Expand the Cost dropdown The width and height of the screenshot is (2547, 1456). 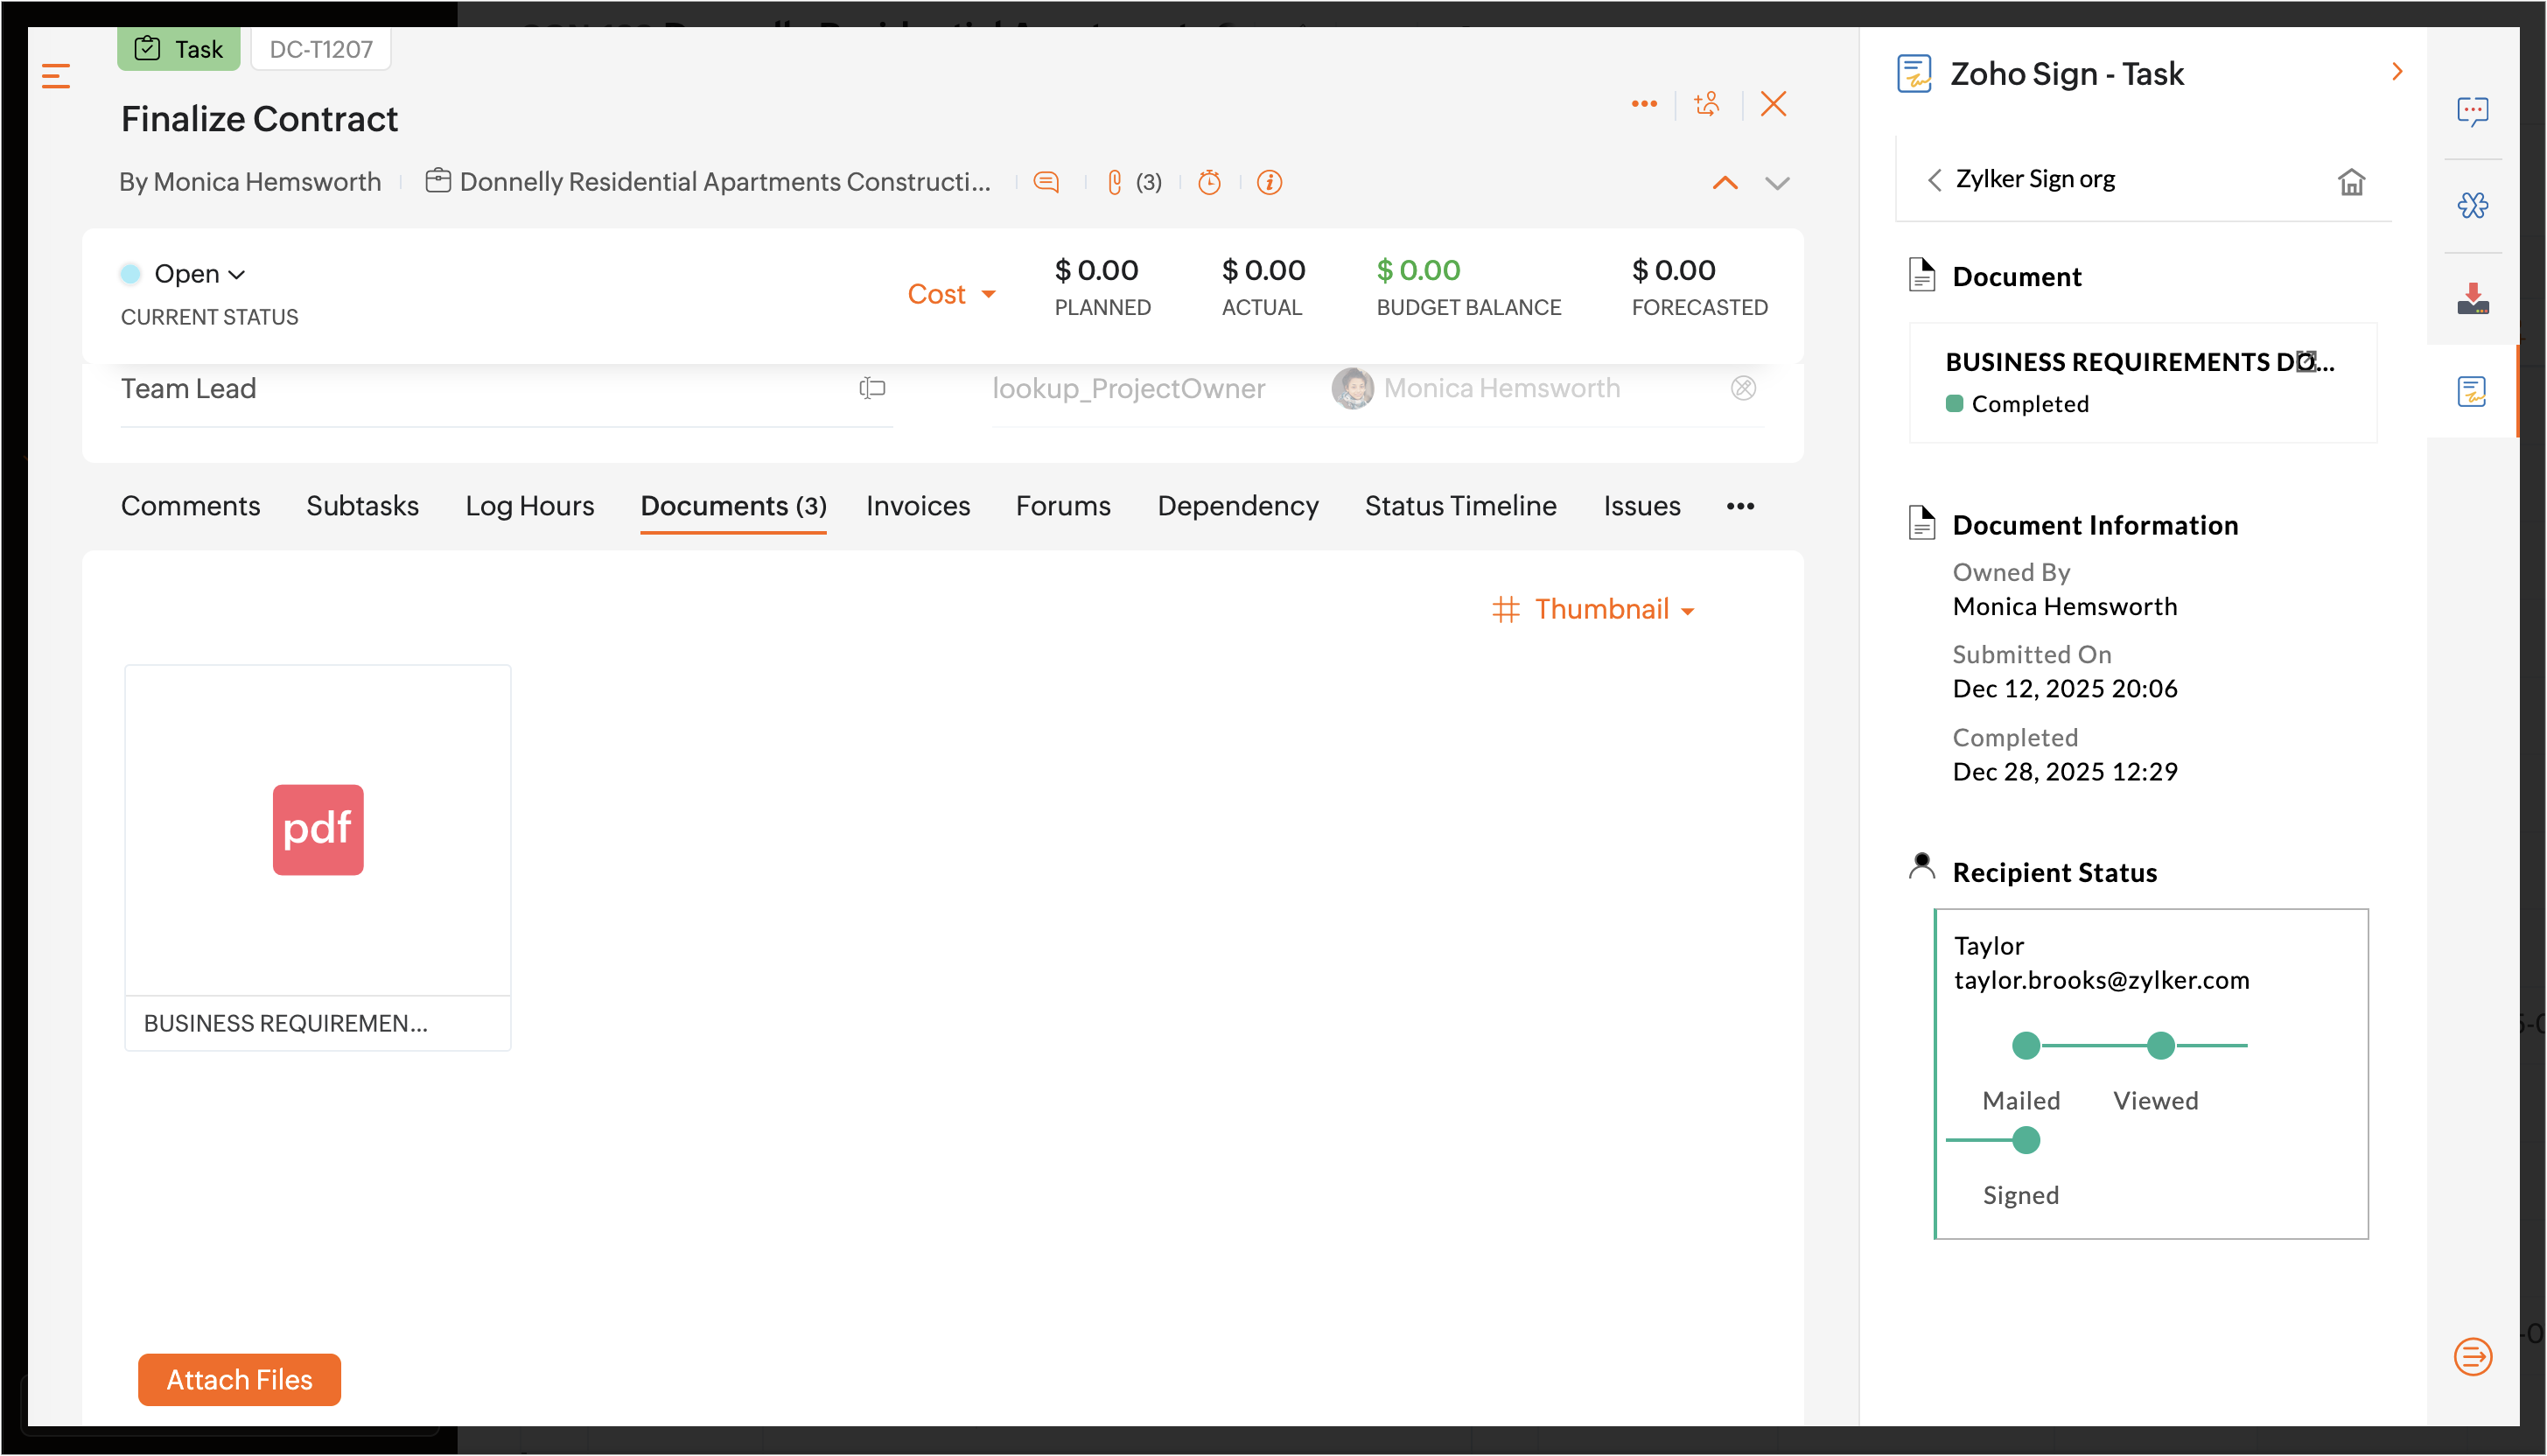(x=951, y=294)
